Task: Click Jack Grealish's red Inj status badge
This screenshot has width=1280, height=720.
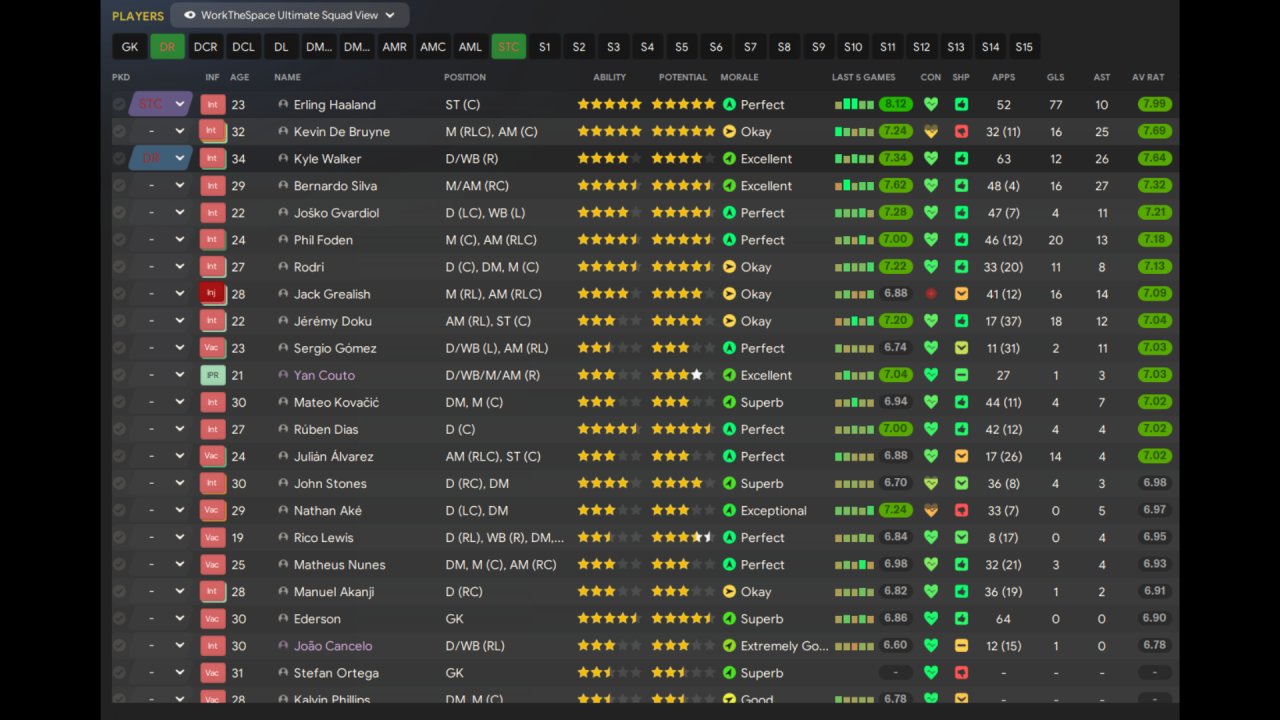Action: tap(212, 294)
